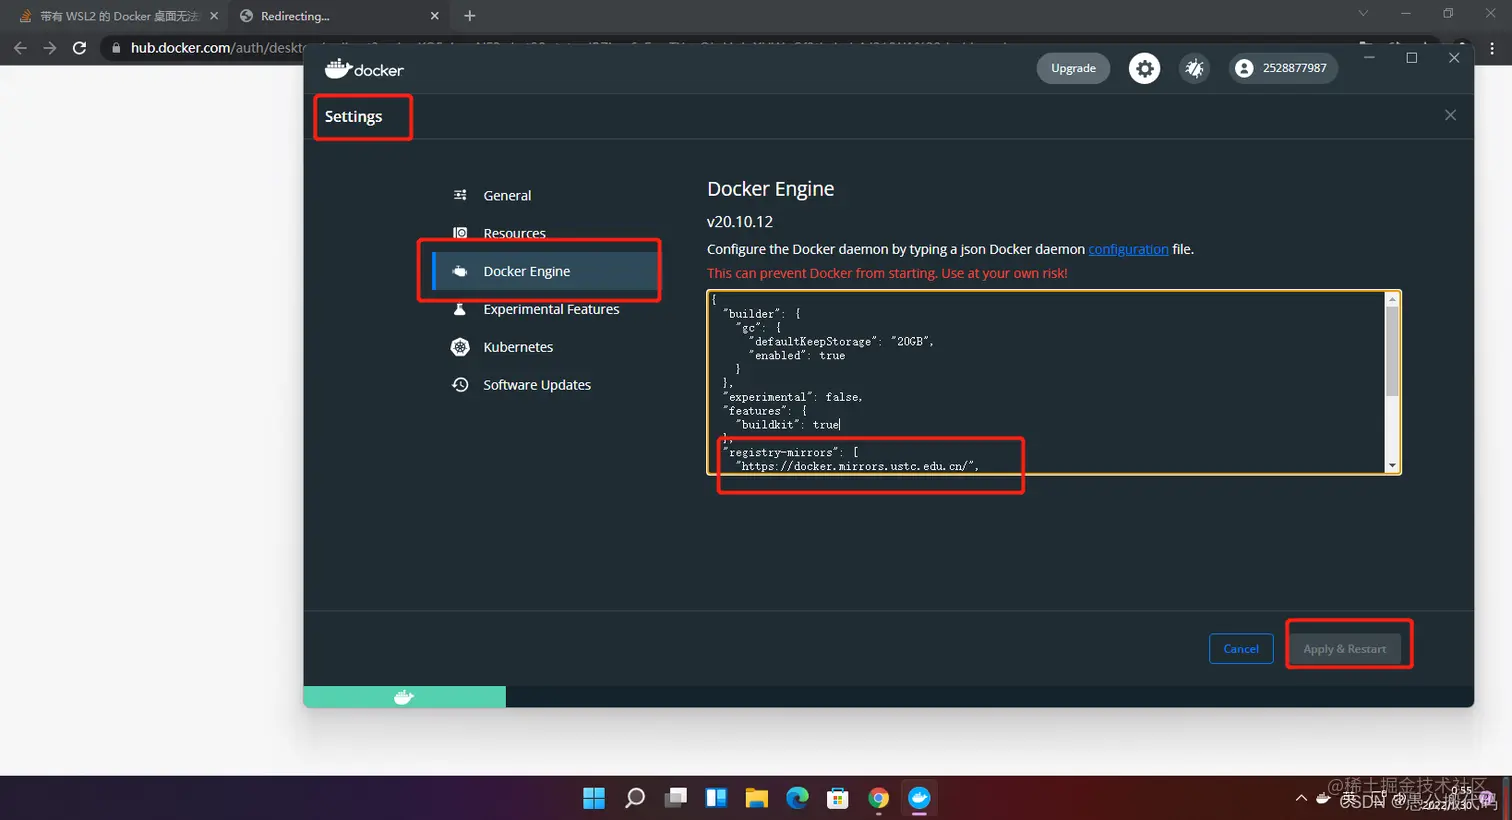The image size is (1512, 820).
Task: Click the Resources disk icon
Action: [x=460, y=233]
